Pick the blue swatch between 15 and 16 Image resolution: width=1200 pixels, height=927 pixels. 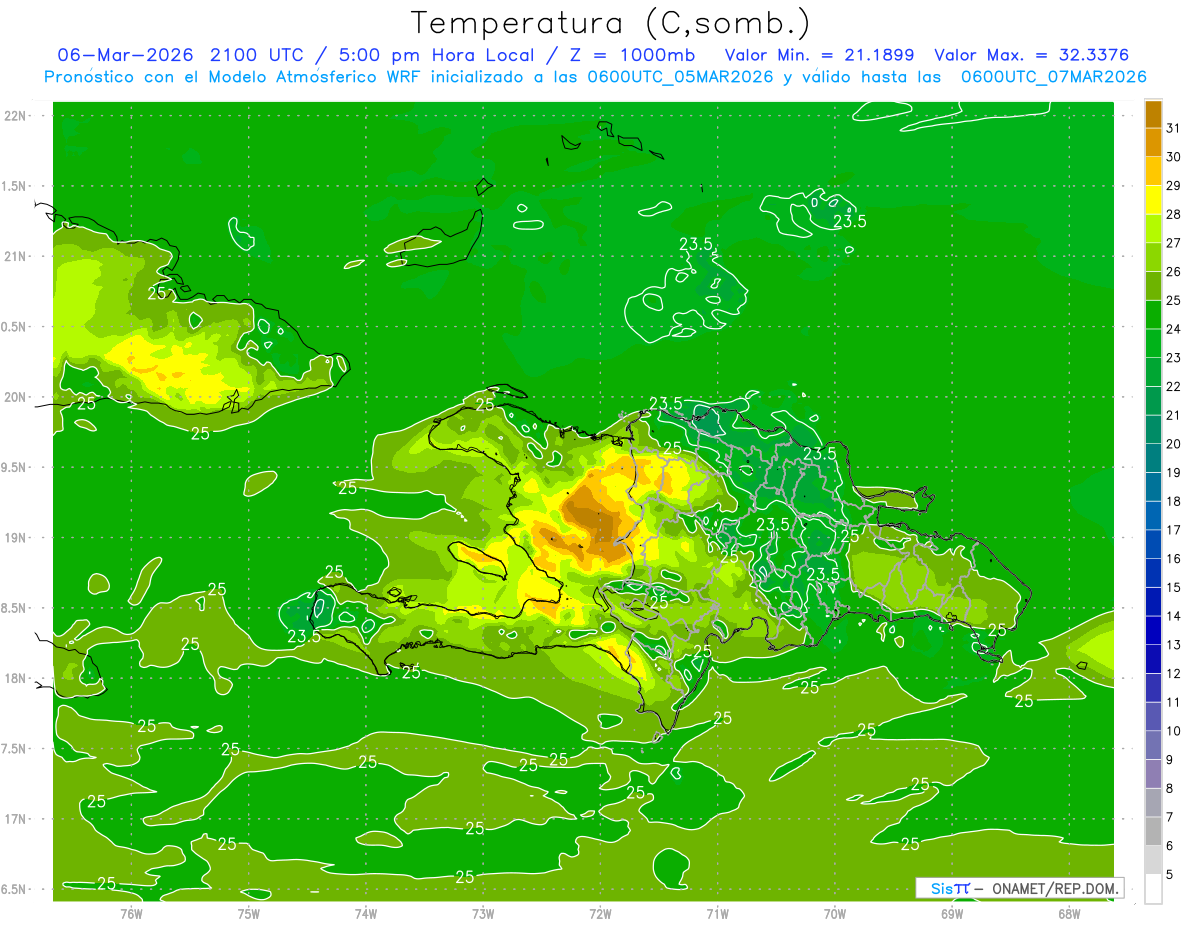(x=1153, y=573)
